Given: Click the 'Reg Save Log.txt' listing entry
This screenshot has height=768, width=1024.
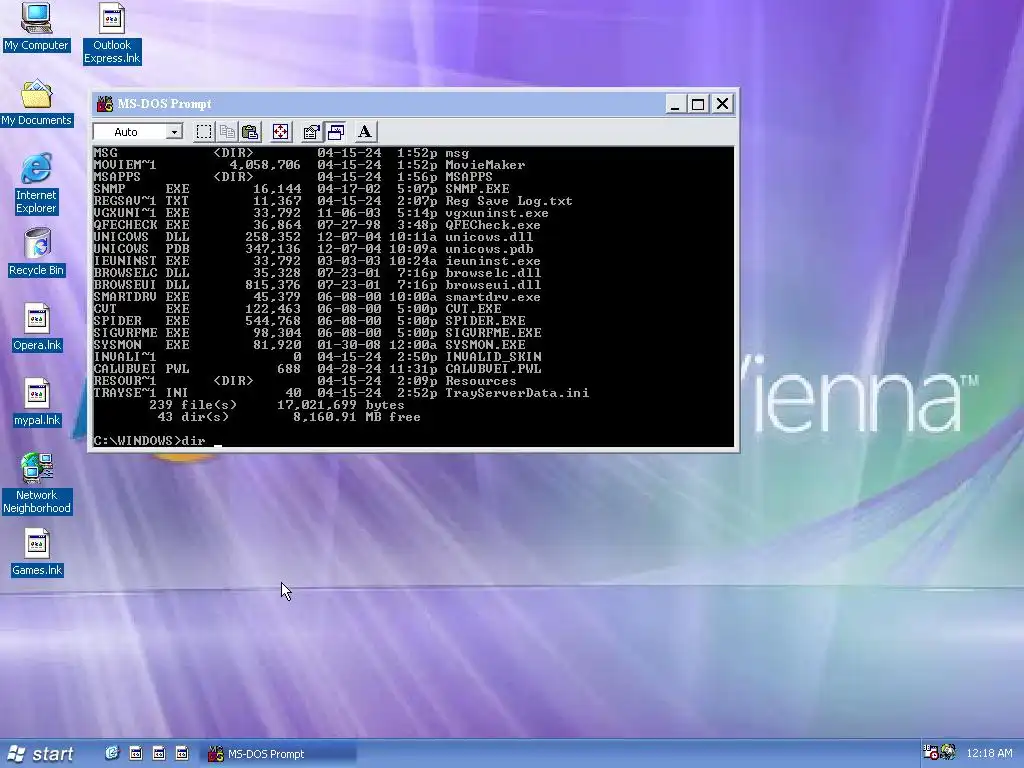Looking at the screenshot, I should 509,201.
